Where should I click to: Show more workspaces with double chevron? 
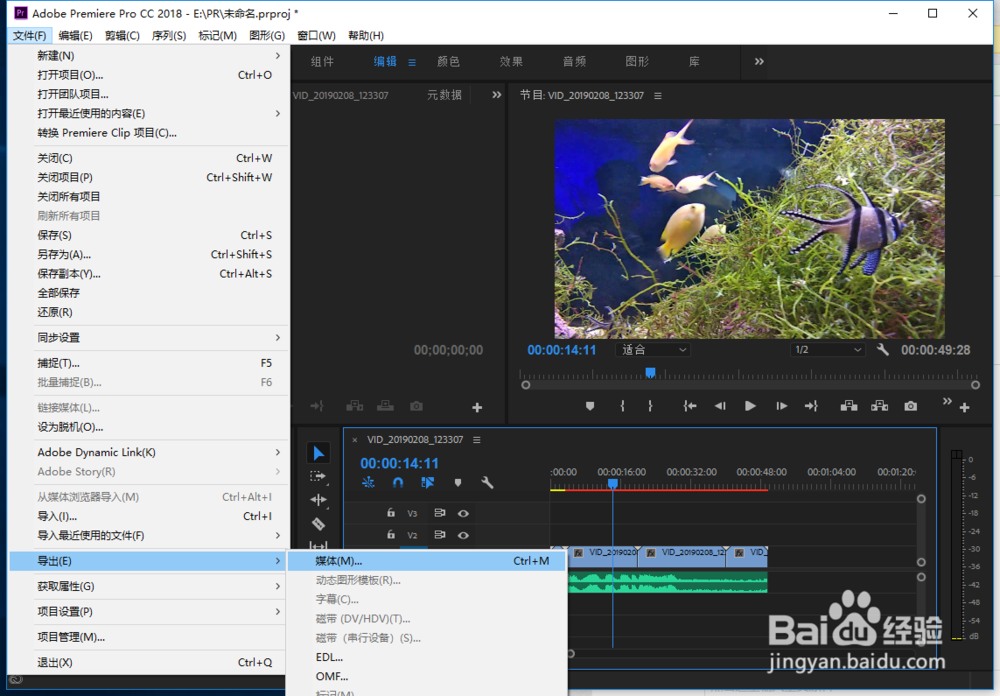click(759, 61)
